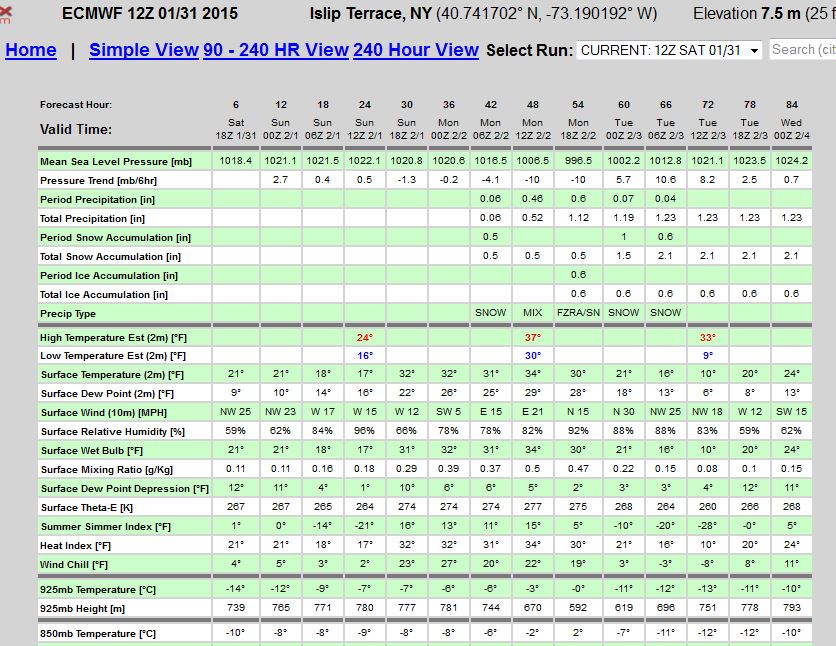The width and height of the screenshot is (836, 646).
Task: Click the -28° Summer Simmer Index value
Action: click(708, 526)
